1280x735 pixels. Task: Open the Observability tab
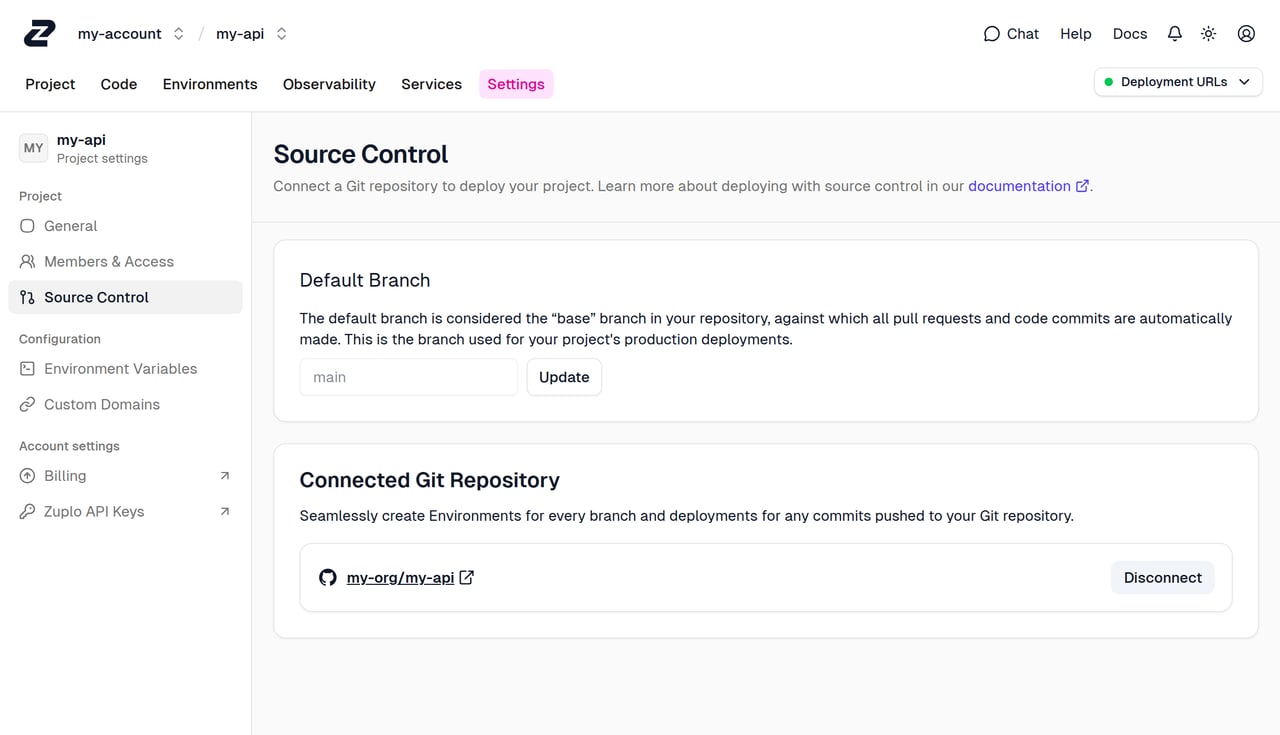329,84
